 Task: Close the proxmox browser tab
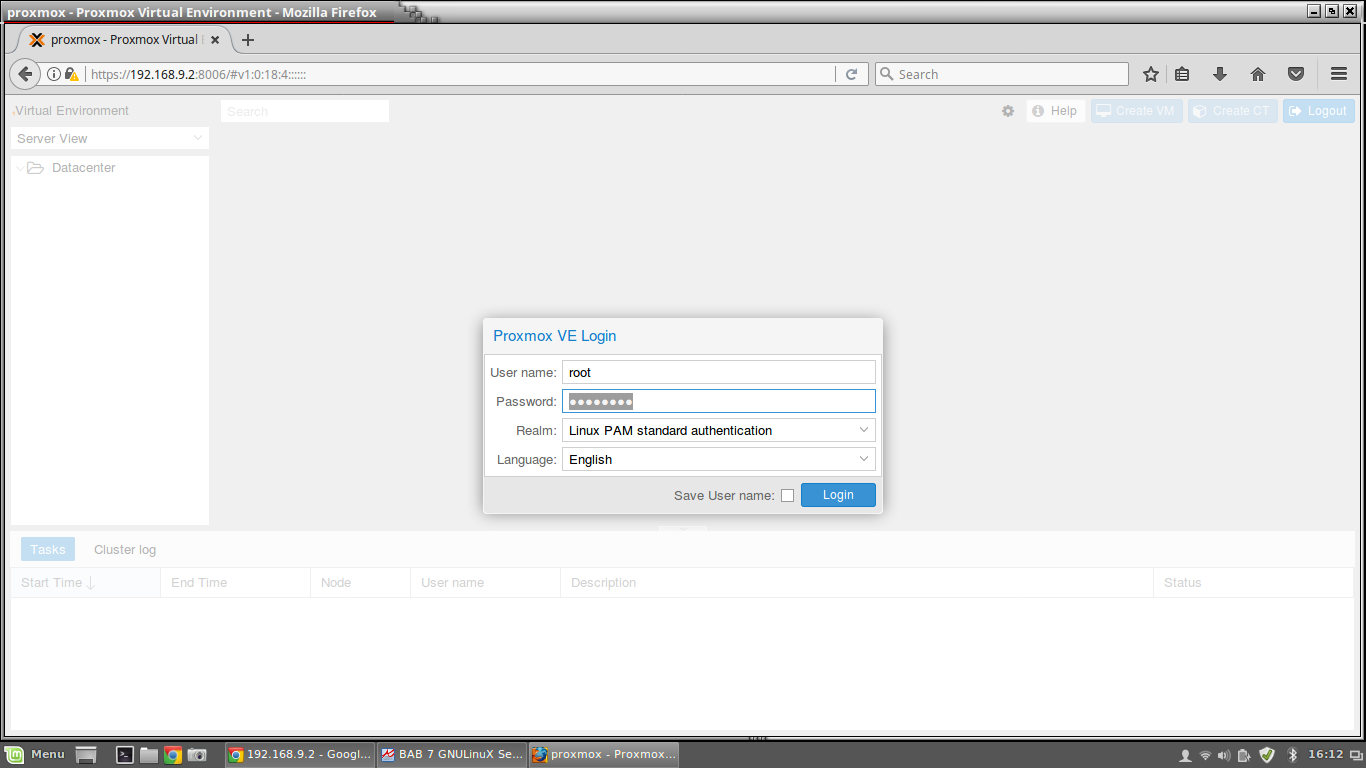click(215, 40)
